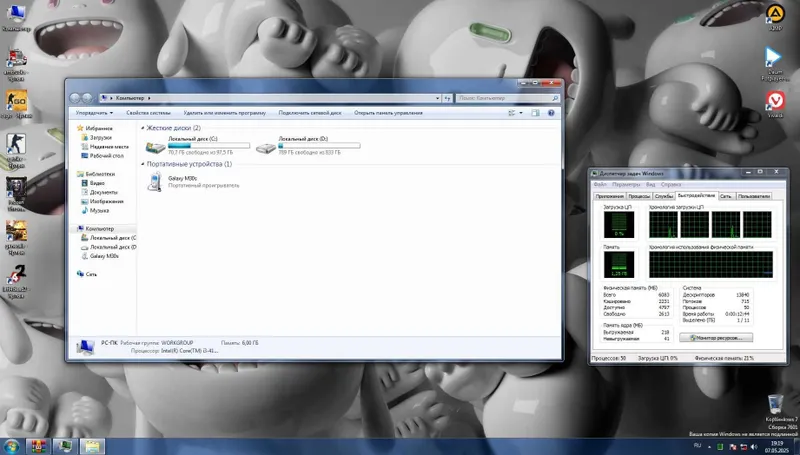Switch to the Сеть tab
Screen dimensions: 800x455
[726, 196]
